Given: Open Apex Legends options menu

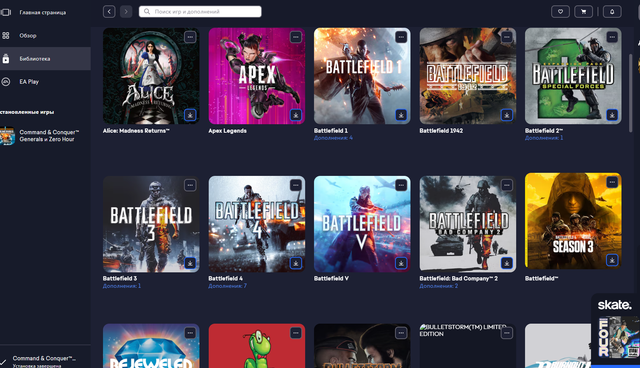Looking at the screenshot, I should pos(296,37).
